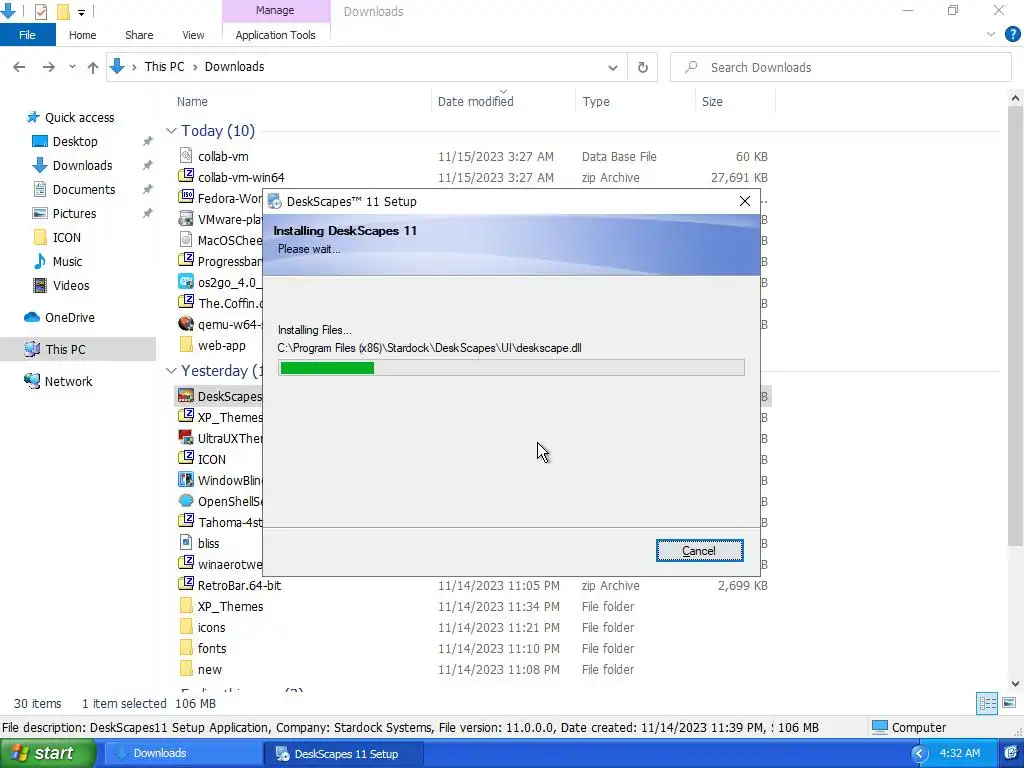The width and height of the screenshot is (1024, 768).
Task: Close the DeskScapes 11 Setup dialog
Action: [744, 201]
